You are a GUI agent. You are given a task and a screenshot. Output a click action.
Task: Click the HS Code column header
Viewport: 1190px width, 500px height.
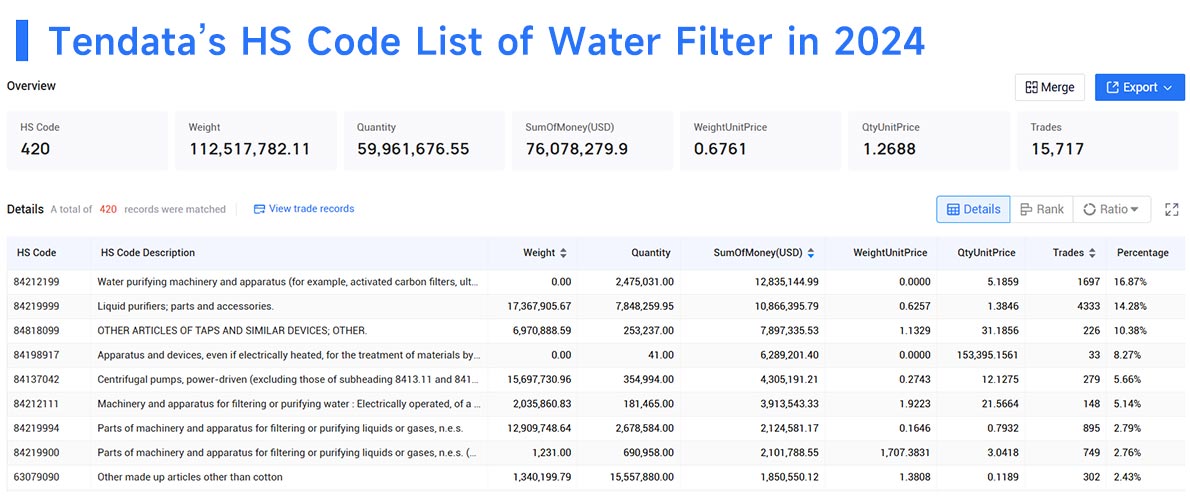point(36,253)
